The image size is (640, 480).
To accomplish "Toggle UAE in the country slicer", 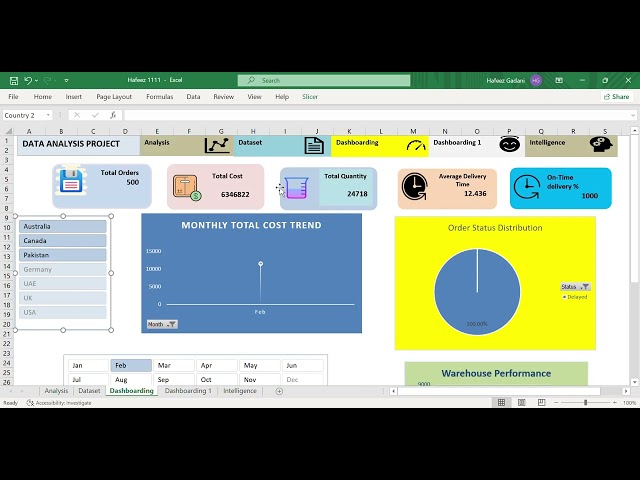I will click(63, 284).
